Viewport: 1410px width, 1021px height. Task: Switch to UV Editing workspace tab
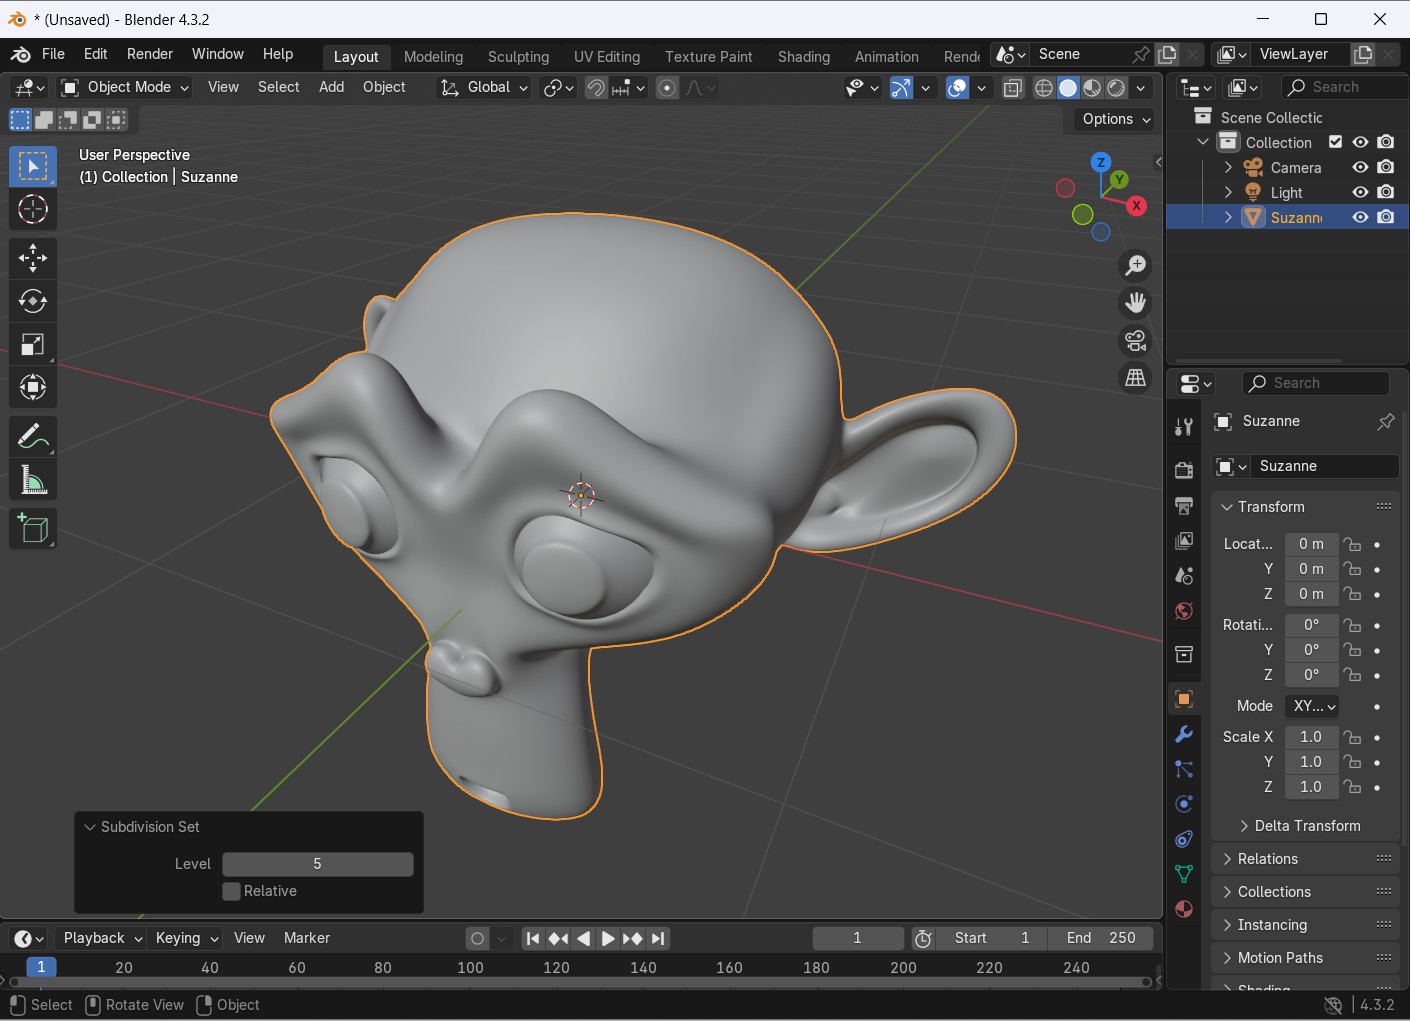click(607, 57)
